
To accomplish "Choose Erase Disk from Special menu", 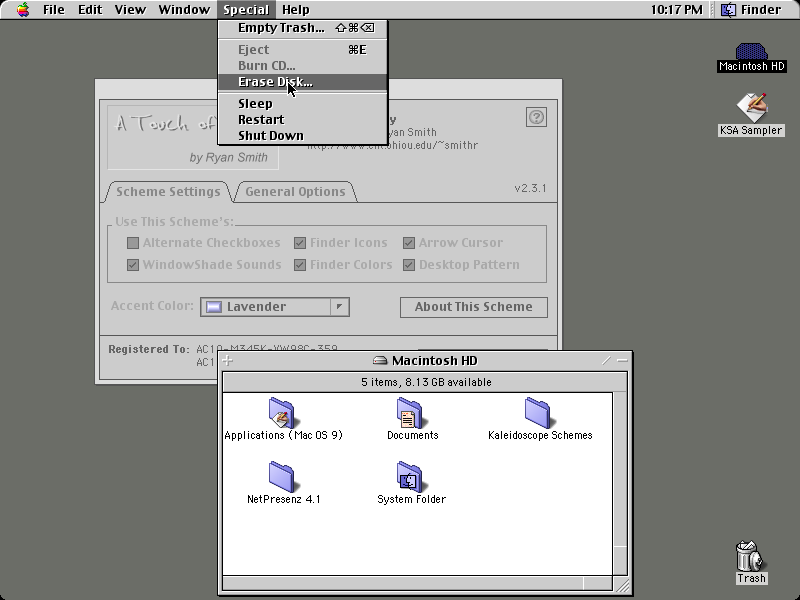I will click(x=303, y=82).
